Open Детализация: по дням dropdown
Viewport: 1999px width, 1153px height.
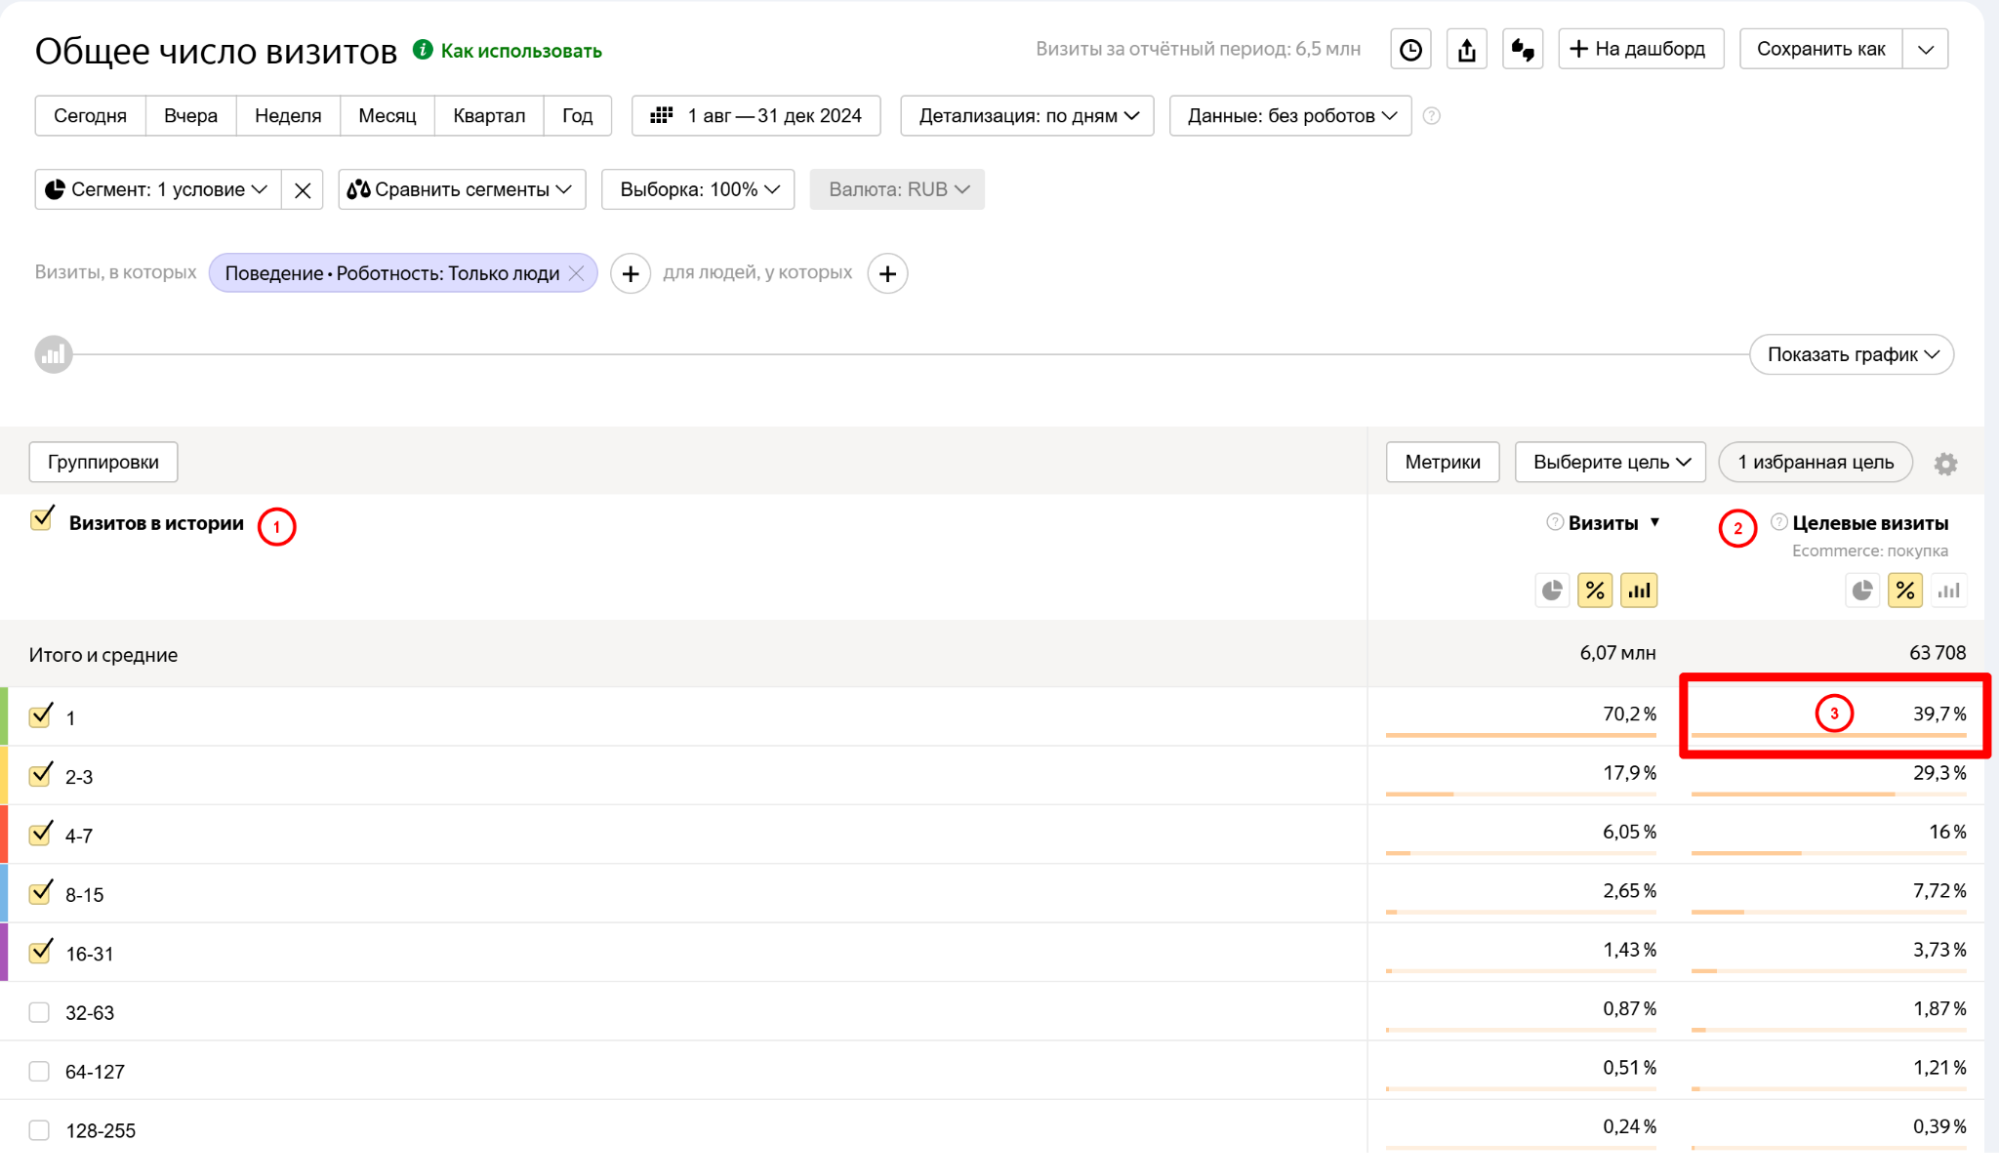[1027, 116]
